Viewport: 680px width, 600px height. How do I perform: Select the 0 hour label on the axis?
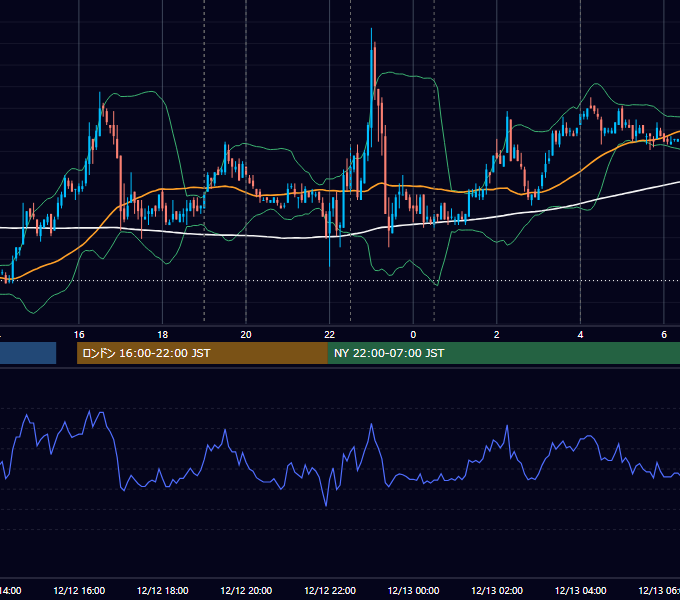tap(413, 335)
